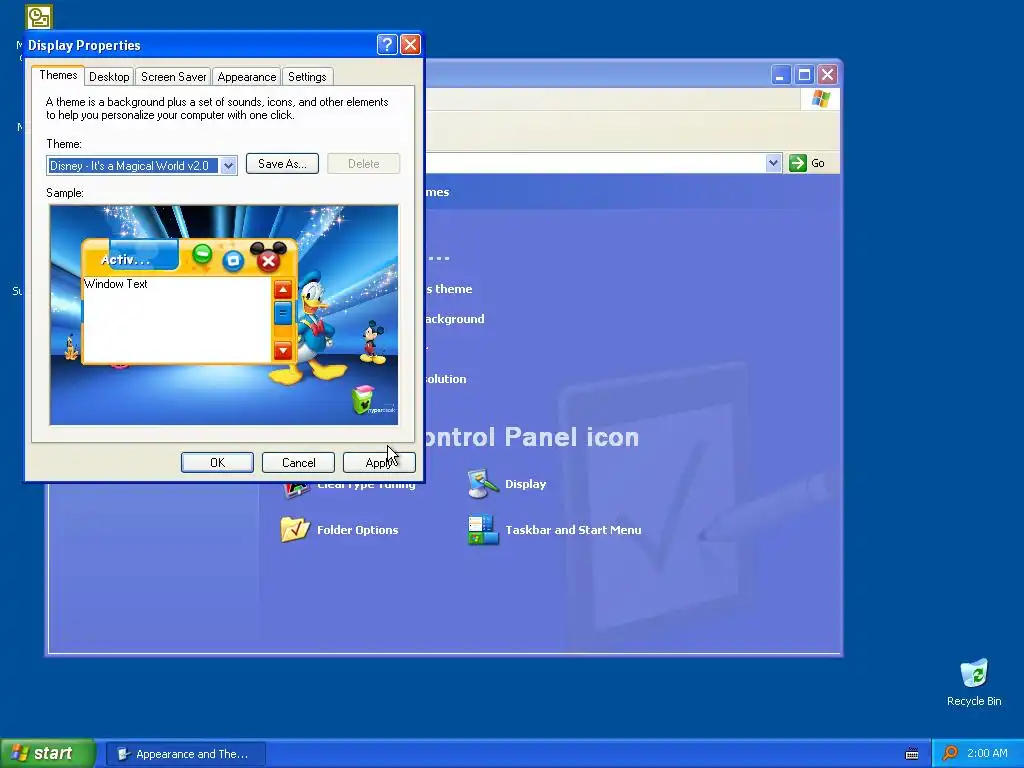Switch to the Settings tab

click(307, 77)
